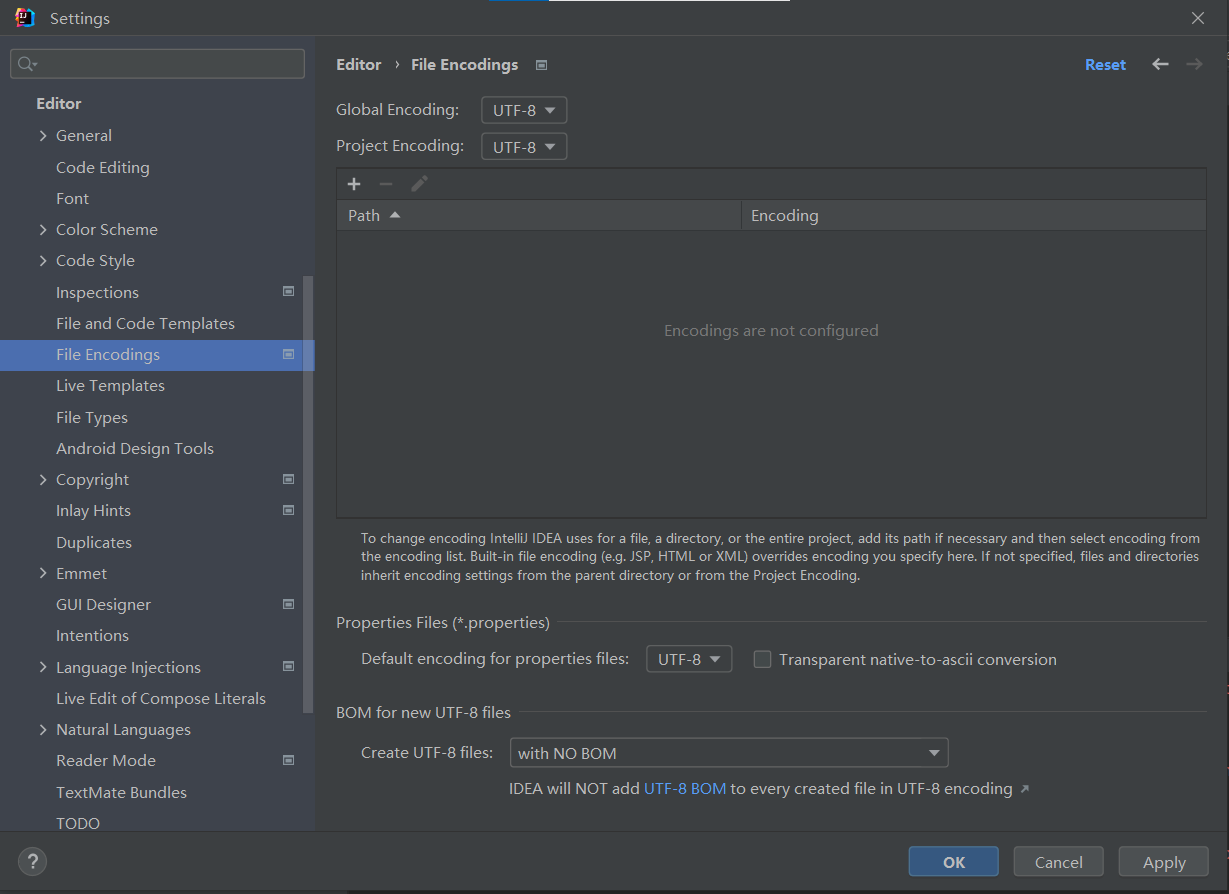The image size is (1229, 894).
Task: Open the Create UTF-8 files dropdown
Action: click(729, 753)
